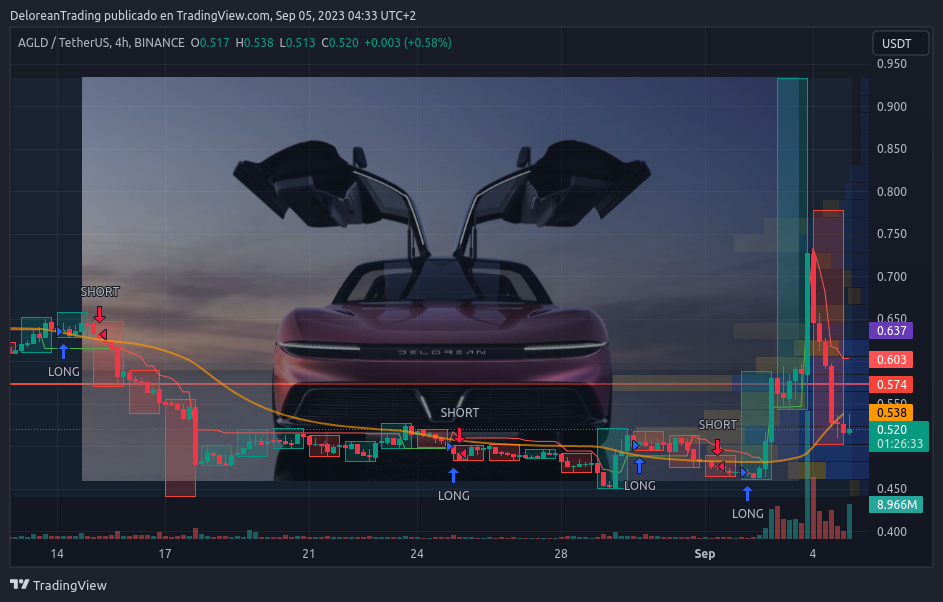Click the blue arrow above the earliest LONG signal
The height and width of the screenshot is (602, 943).
[x=63, y=351]
